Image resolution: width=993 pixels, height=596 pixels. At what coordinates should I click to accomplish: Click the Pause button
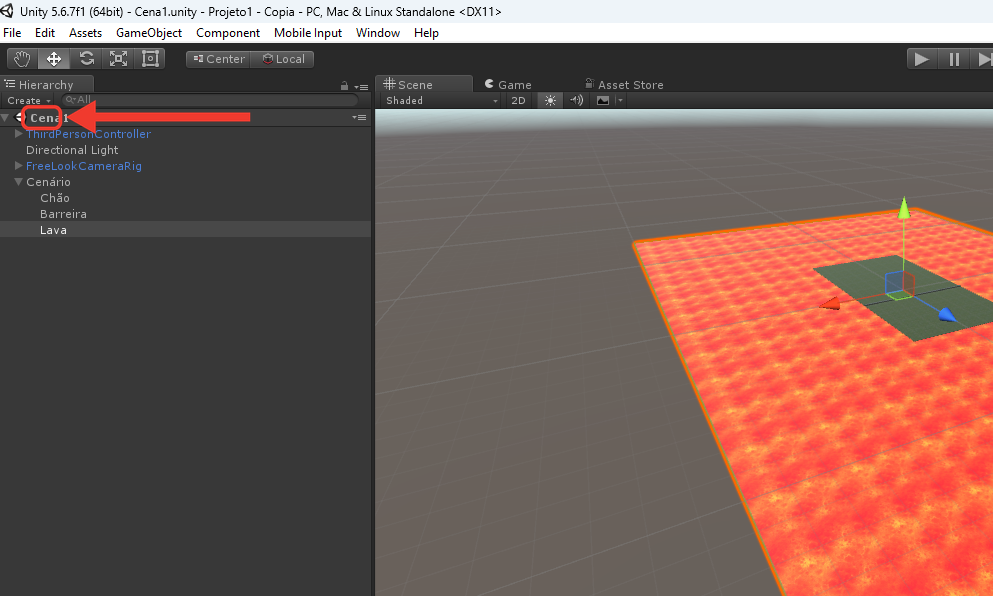click(954, 59)
